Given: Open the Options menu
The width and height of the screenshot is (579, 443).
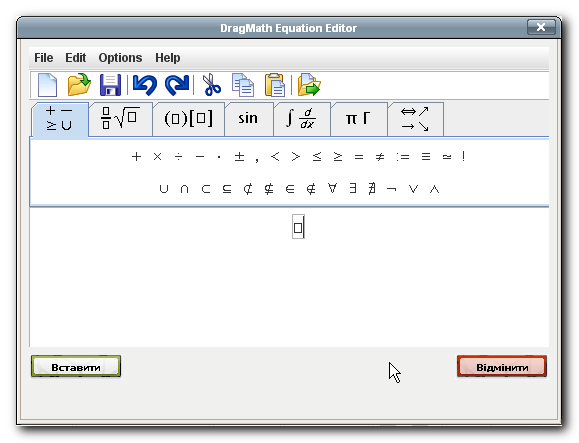Looking at the screenshot, I should point(120,58).
